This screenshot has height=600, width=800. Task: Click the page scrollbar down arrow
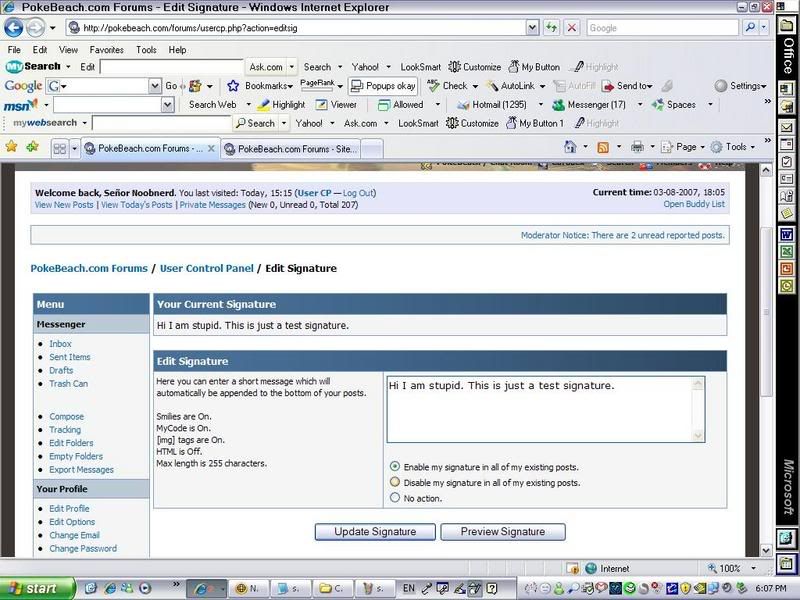766,550
